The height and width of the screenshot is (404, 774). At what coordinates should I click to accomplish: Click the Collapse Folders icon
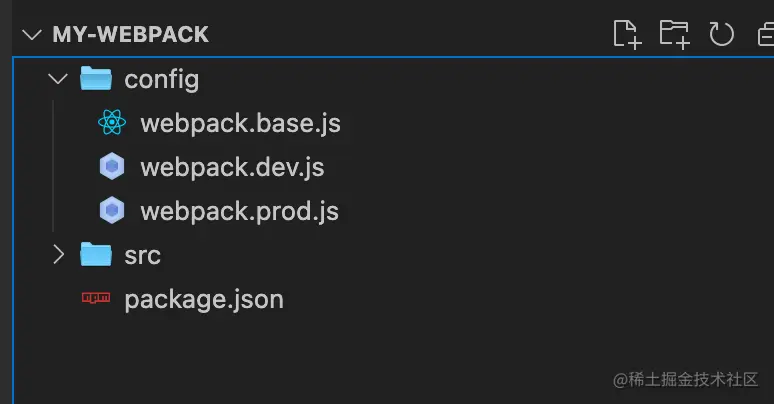tap(764, 34)
